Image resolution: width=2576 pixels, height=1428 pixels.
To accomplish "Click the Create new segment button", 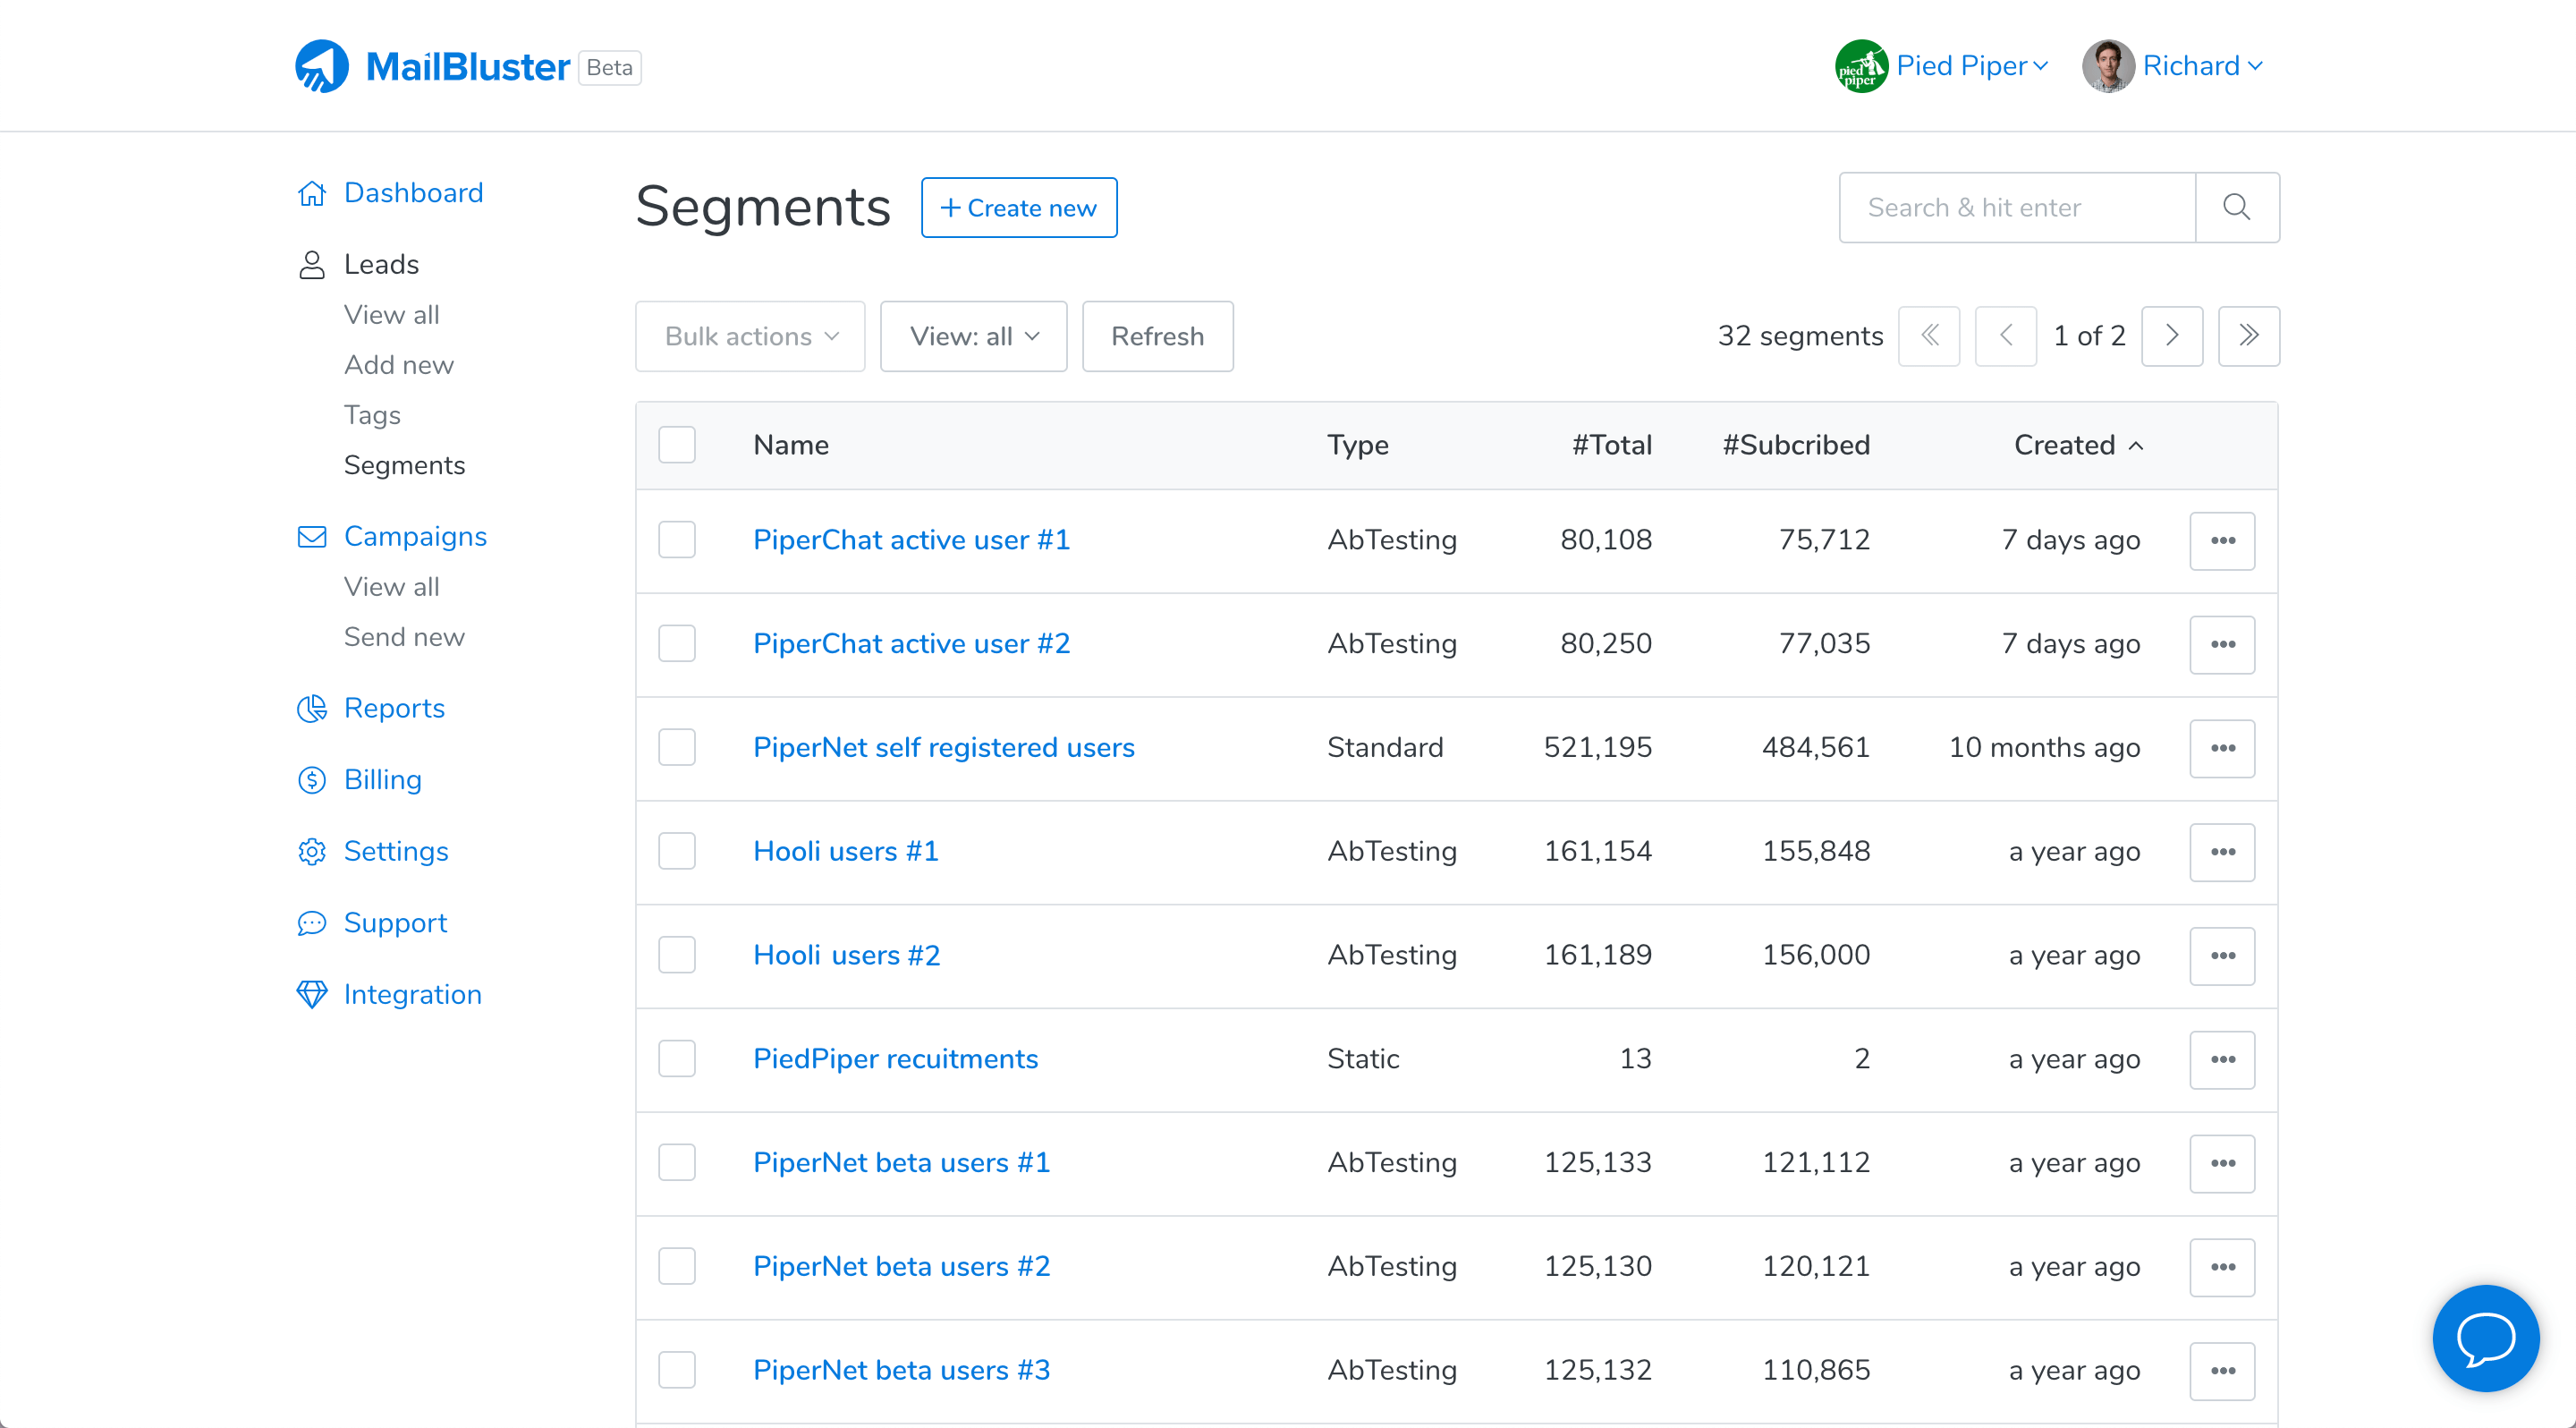I will pyautogui.click(x=1018, y=208).
